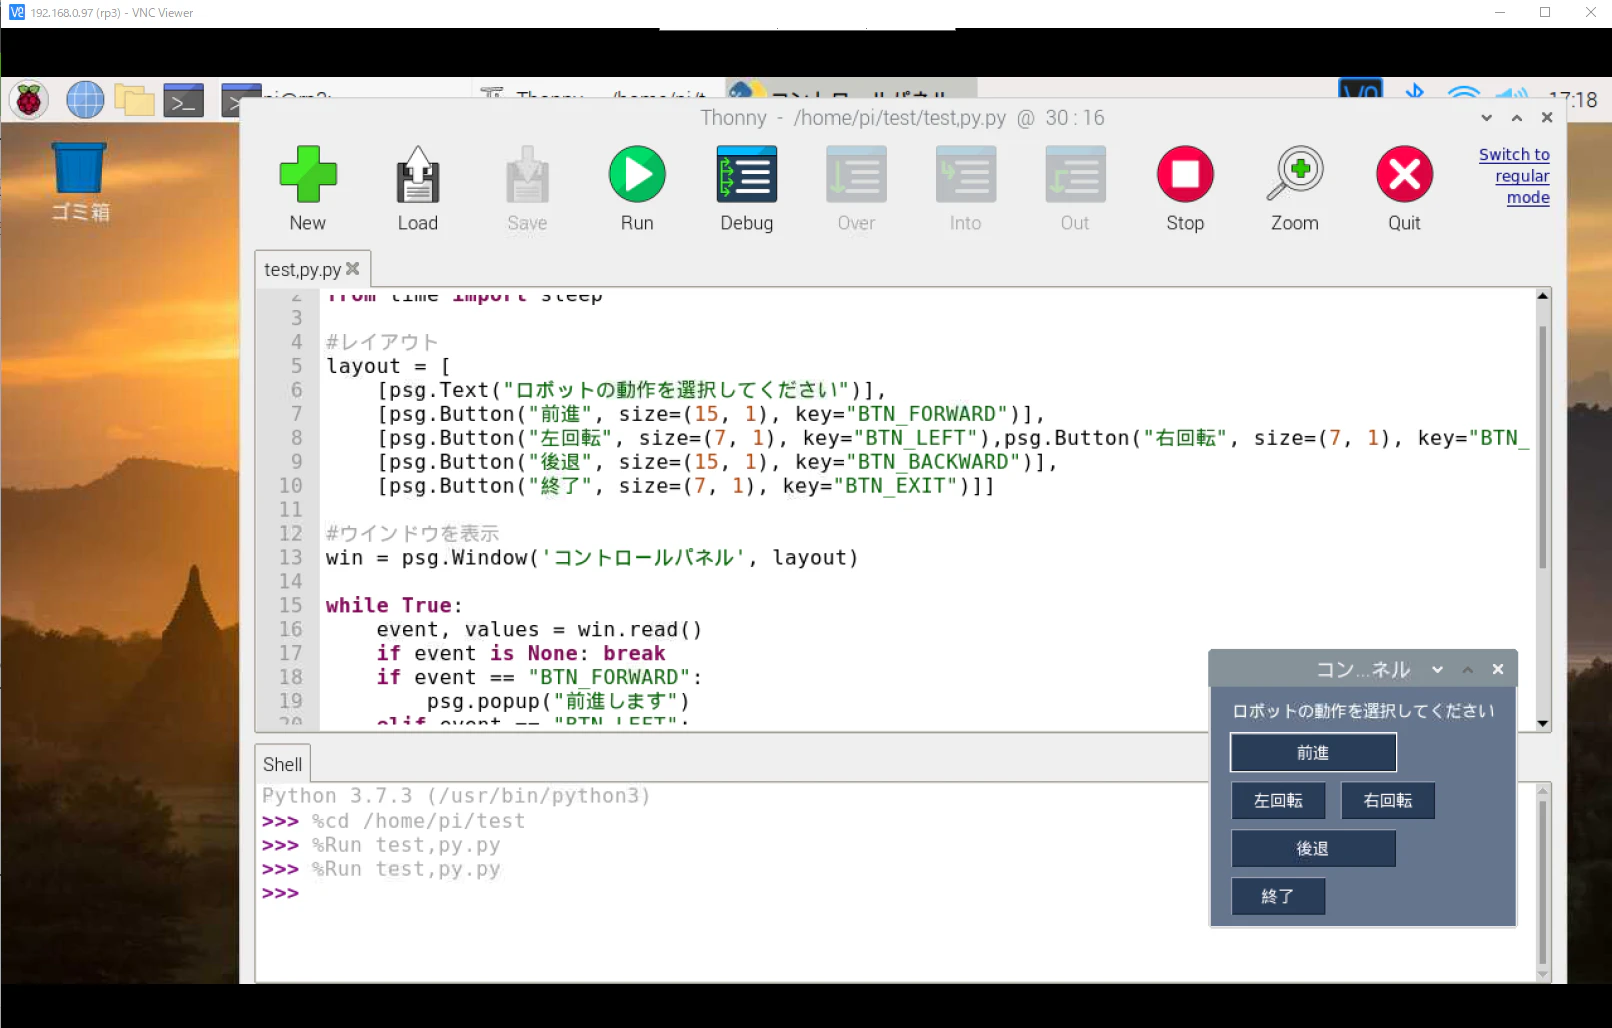
Task: Click the 後退 backward button
Action: point(1313,849)
